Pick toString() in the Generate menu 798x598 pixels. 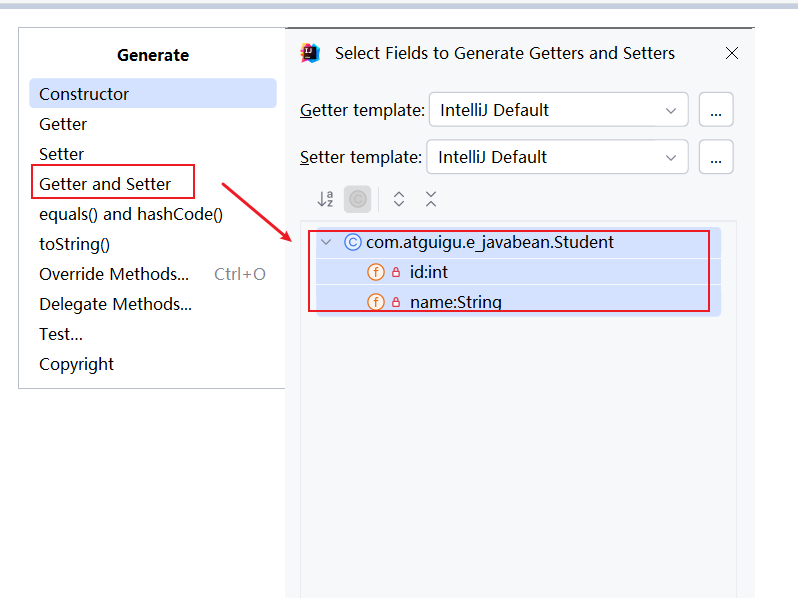(x=74, y=244)
